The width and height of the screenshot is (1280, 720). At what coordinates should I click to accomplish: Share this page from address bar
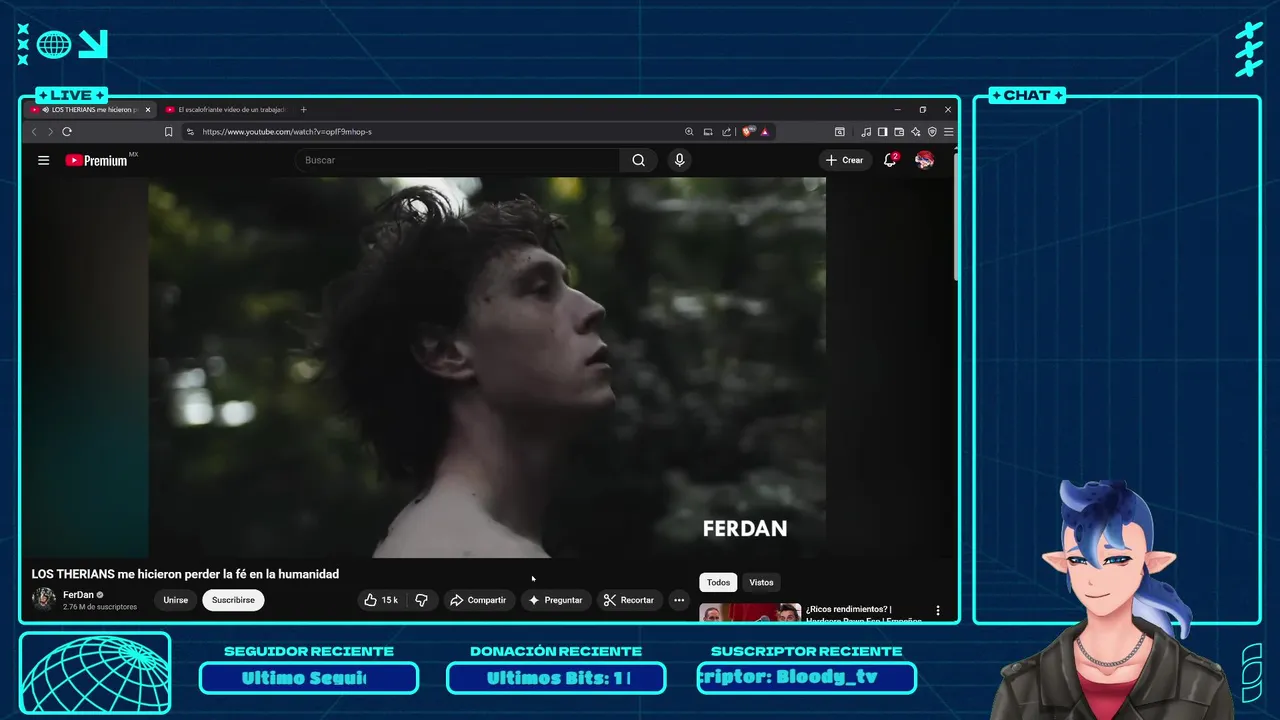click(x=727, y=131)
